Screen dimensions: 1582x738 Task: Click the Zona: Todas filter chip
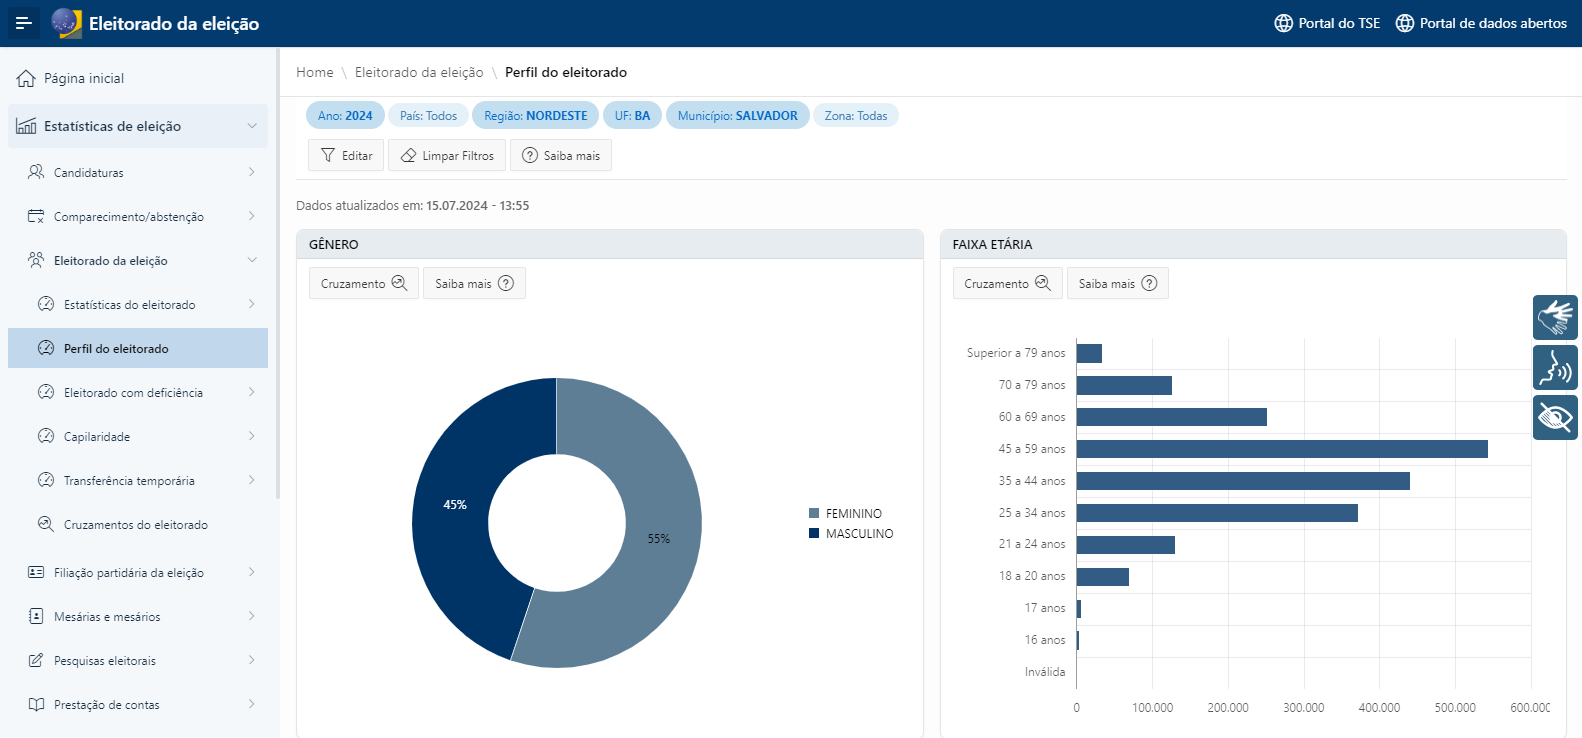(x=856, y=116)
